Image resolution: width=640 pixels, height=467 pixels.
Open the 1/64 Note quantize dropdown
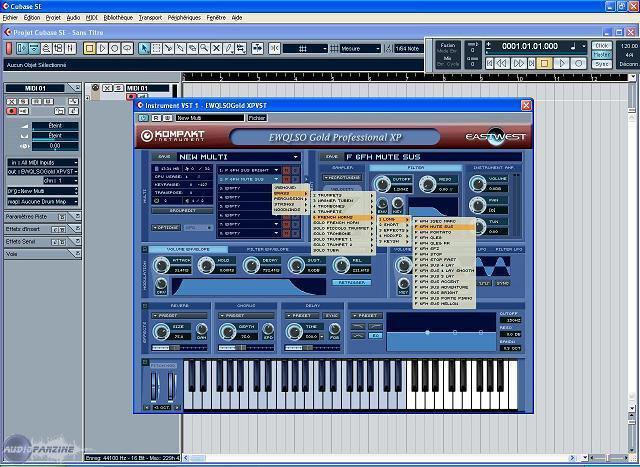pos(409,49)
